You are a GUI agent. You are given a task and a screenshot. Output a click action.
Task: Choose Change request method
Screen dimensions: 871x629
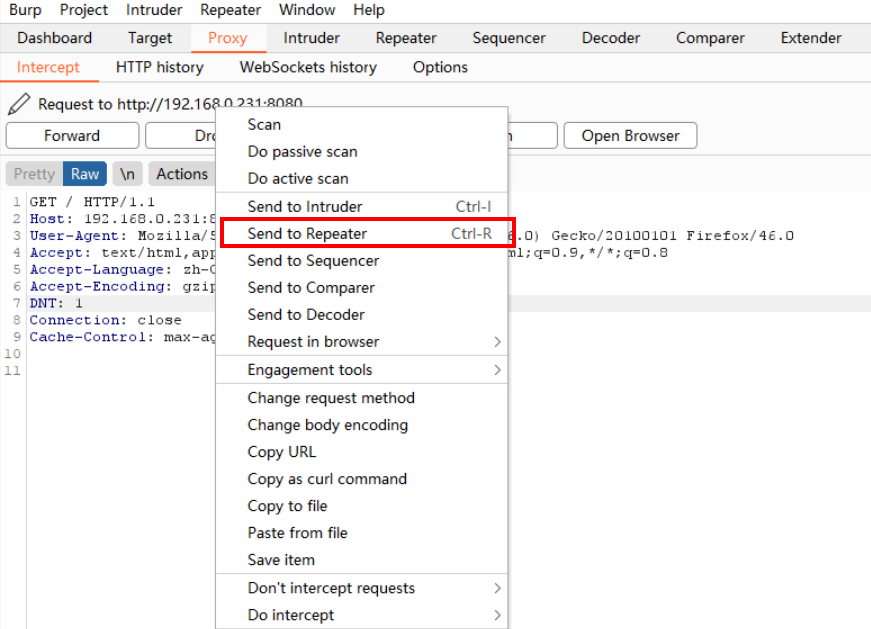(362, 398)
